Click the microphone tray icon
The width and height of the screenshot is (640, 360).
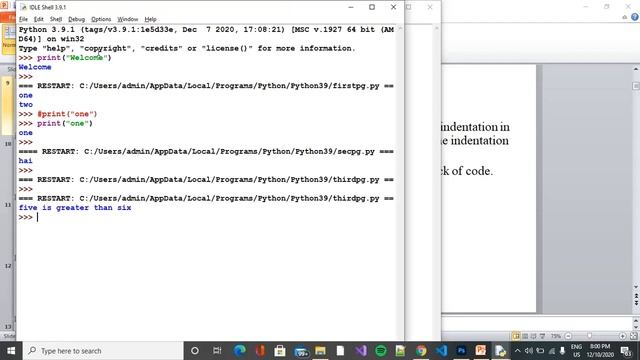coord(562,351)
